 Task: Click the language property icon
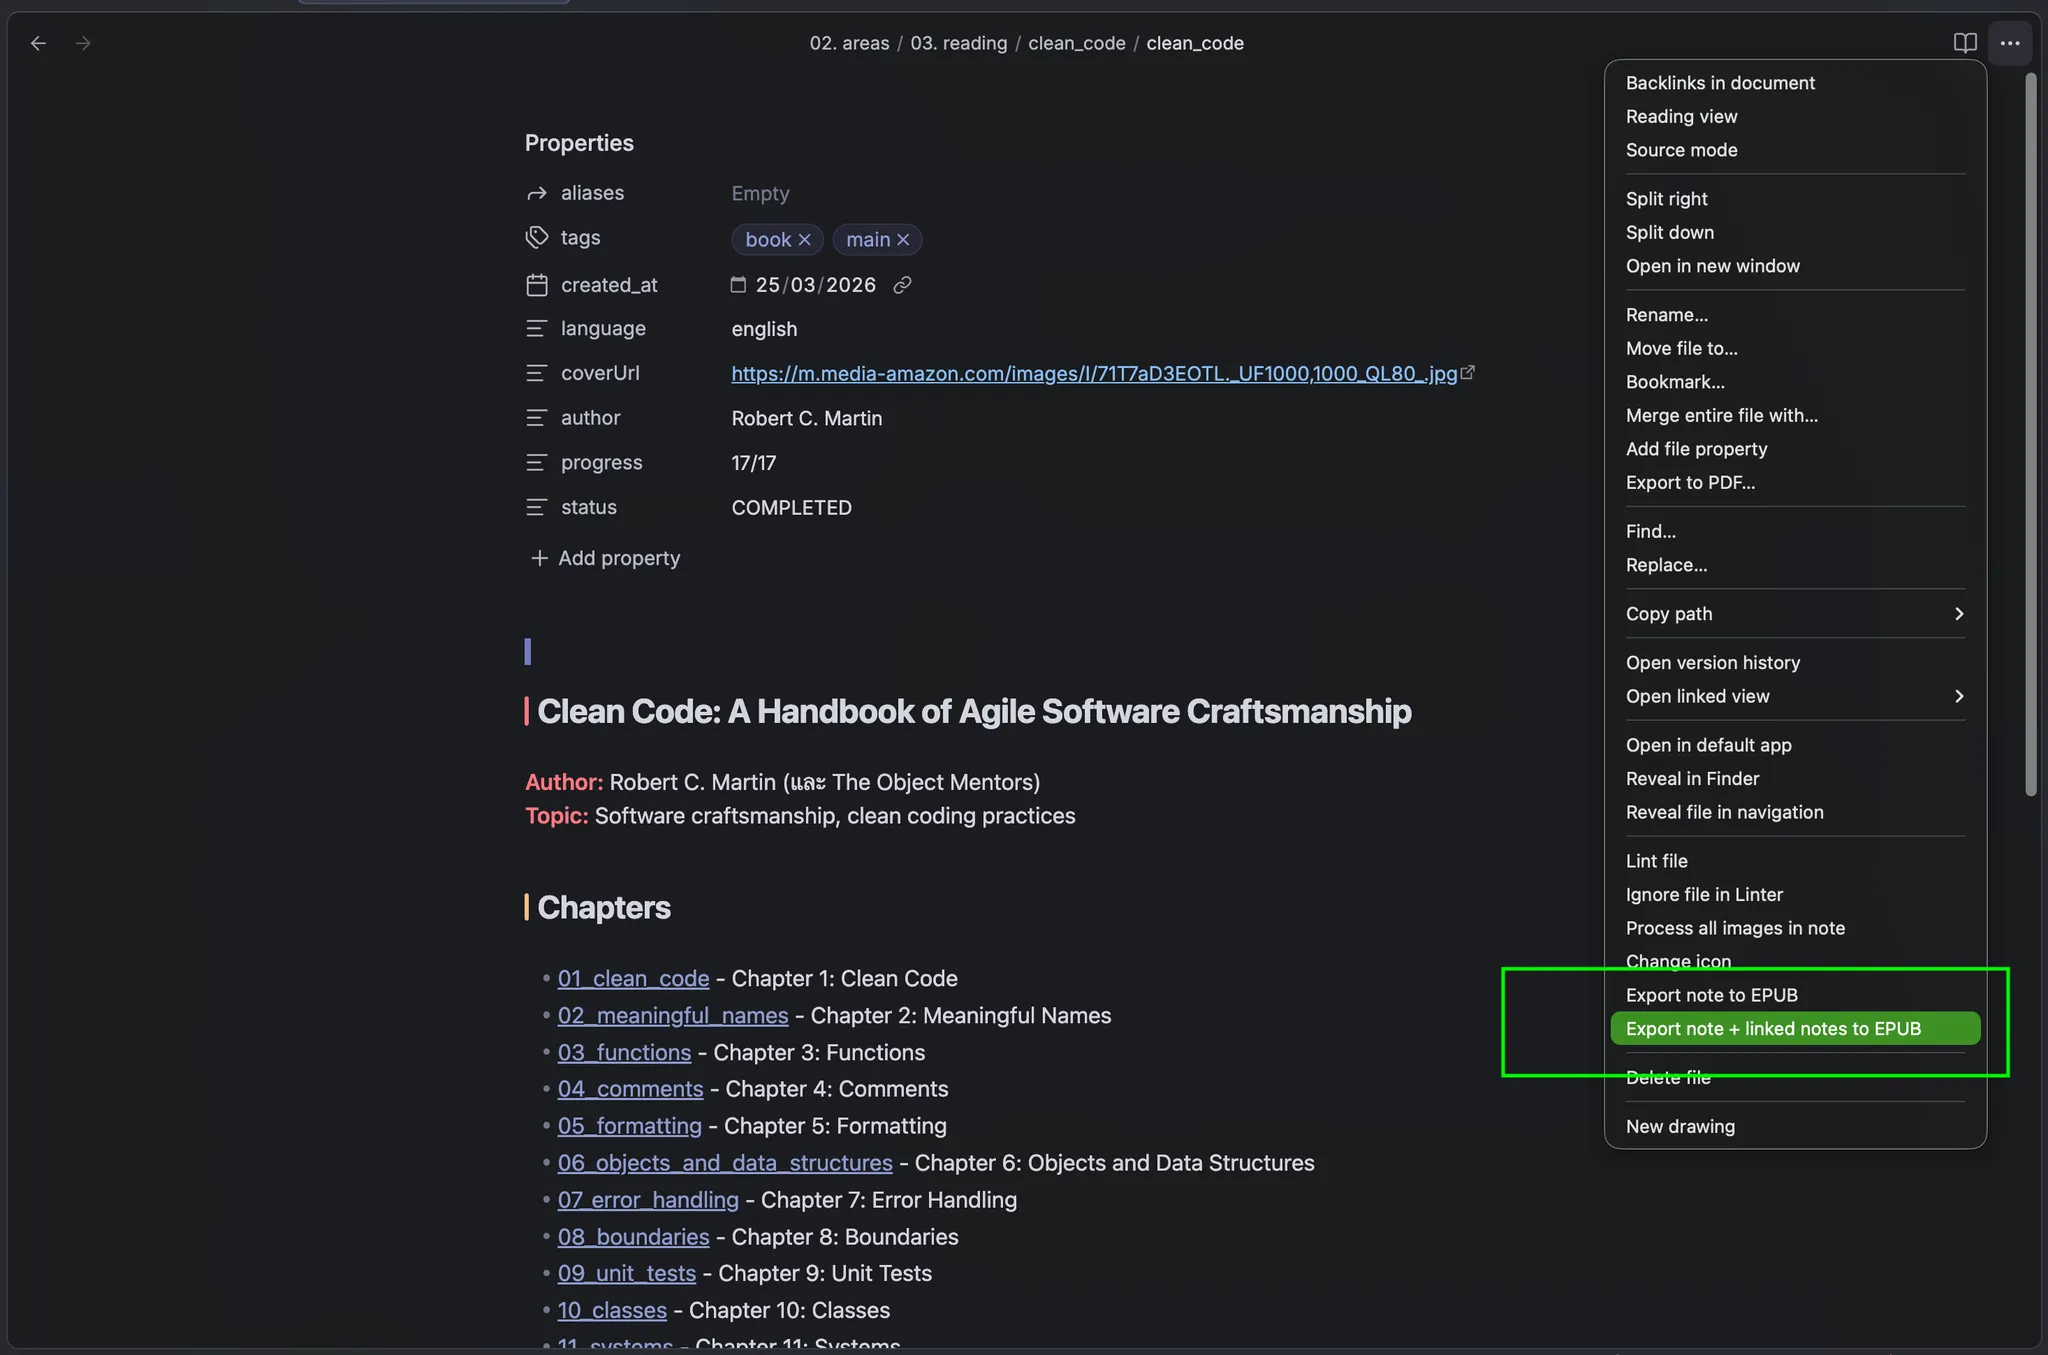537,329
